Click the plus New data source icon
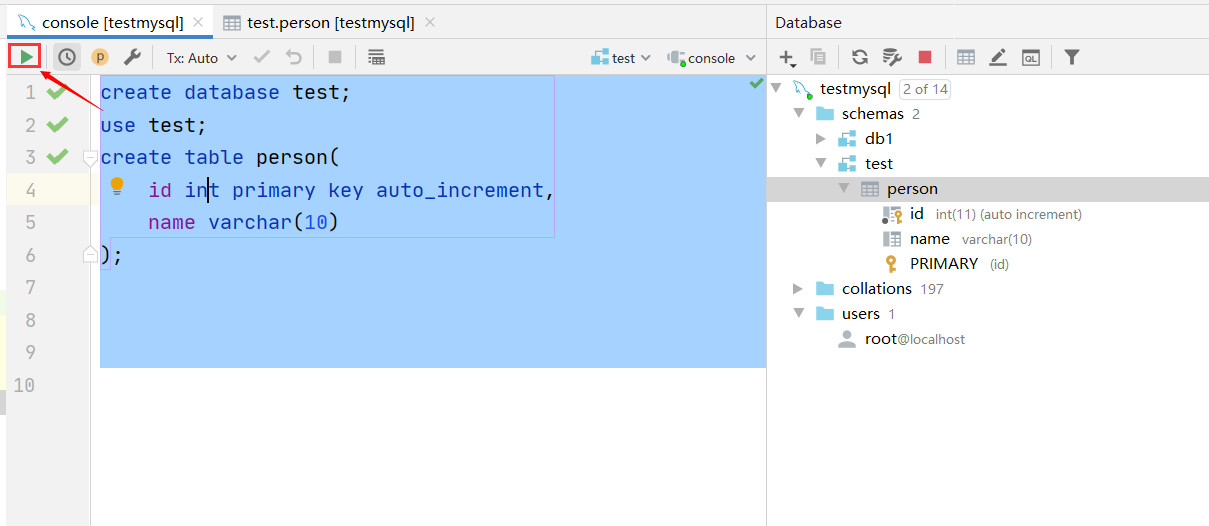Image resolution: width=1209 pixels, height=526 pixels. (787, 58)
